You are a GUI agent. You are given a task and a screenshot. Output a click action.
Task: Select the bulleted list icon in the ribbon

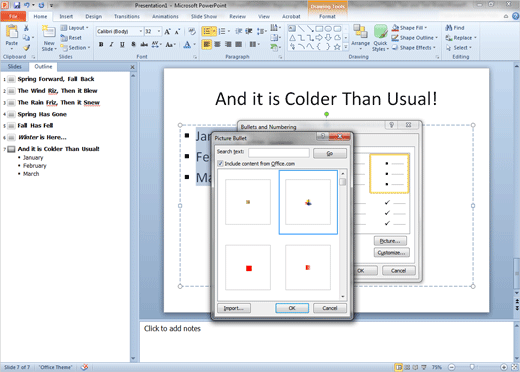[207, 31]
